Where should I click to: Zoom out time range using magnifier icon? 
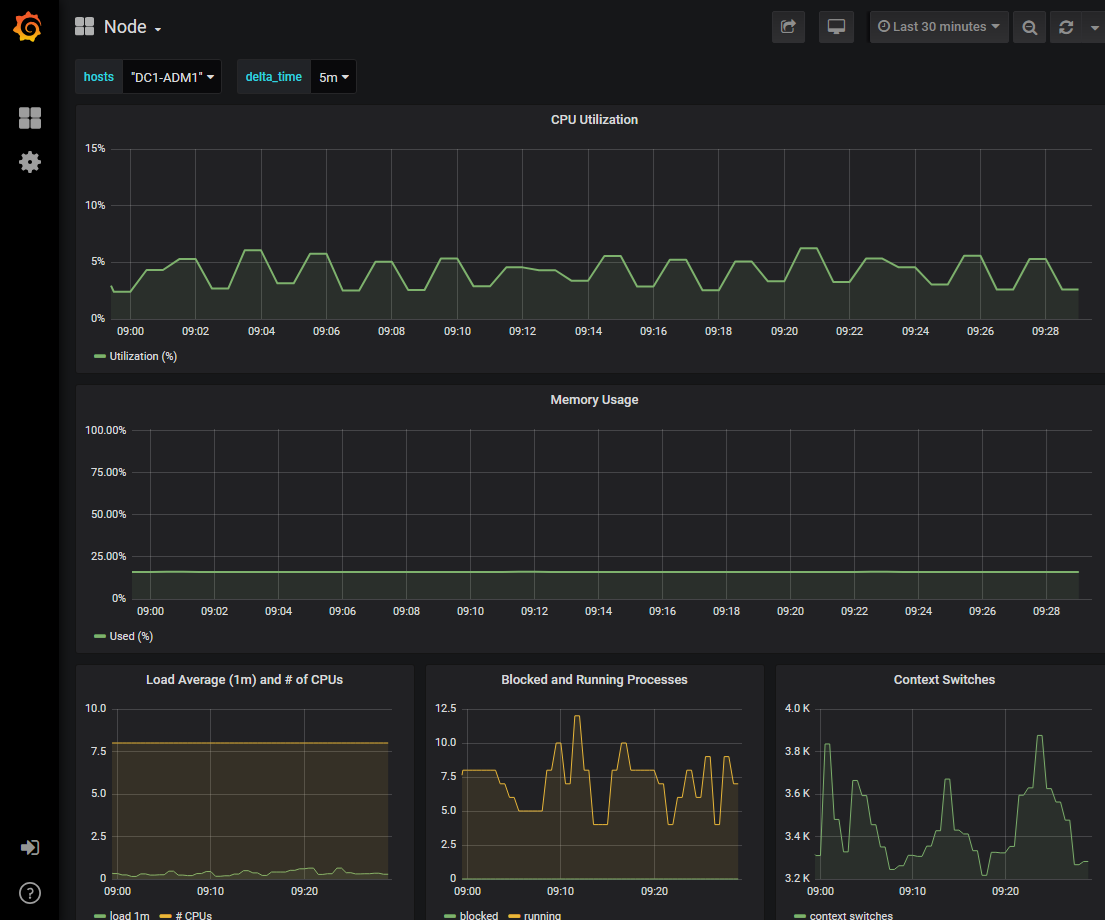tap(1029, 27)
